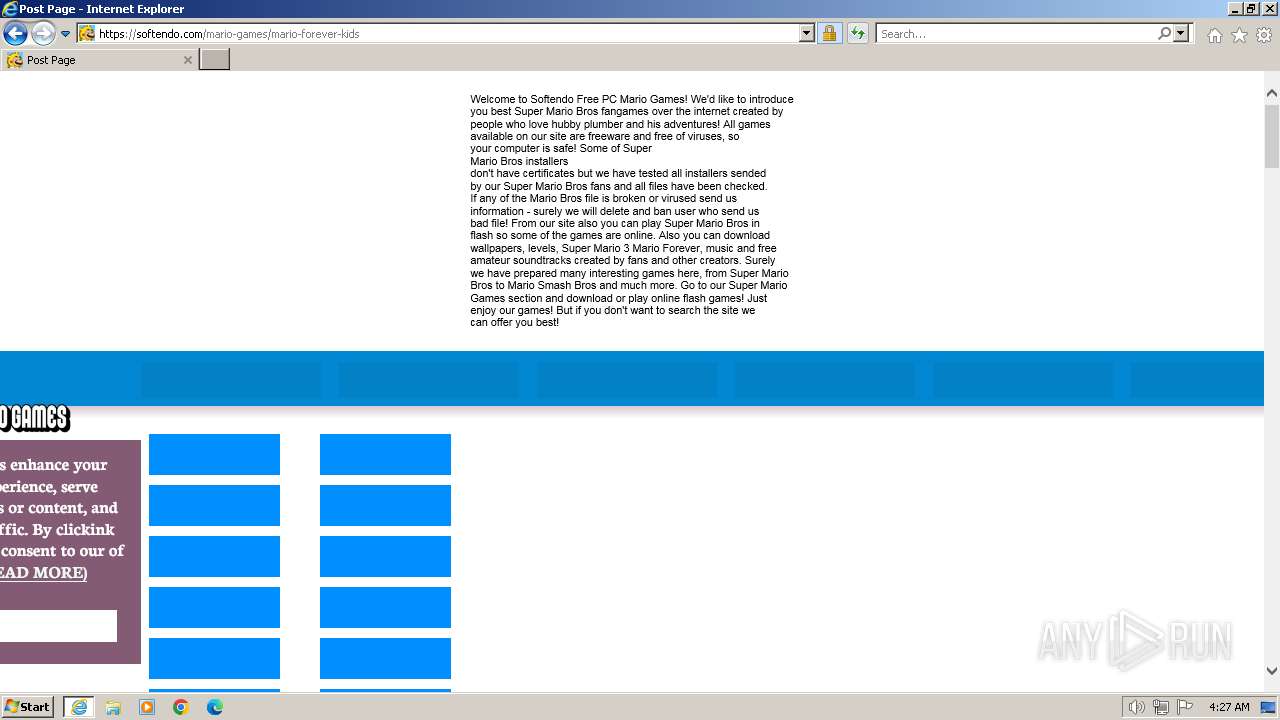
Task: Click the Action Center flag icon
Action: (1185, 707)
